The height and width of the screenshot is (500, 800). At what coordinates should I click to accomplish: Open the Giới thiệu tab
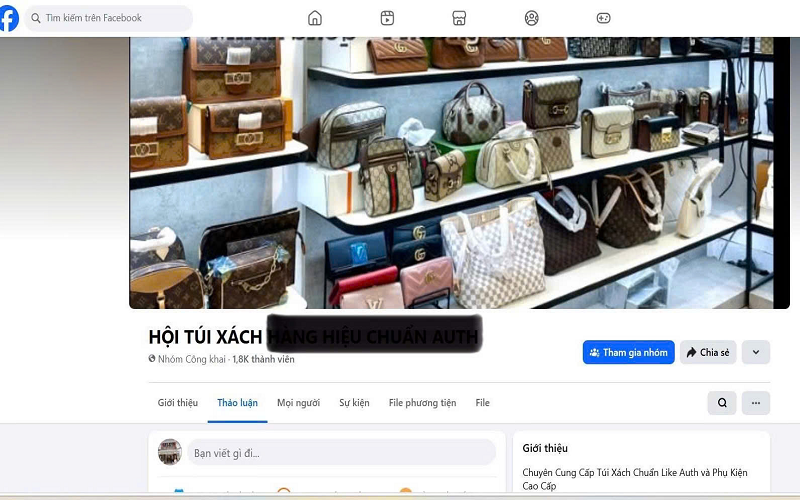coord(178,403)
